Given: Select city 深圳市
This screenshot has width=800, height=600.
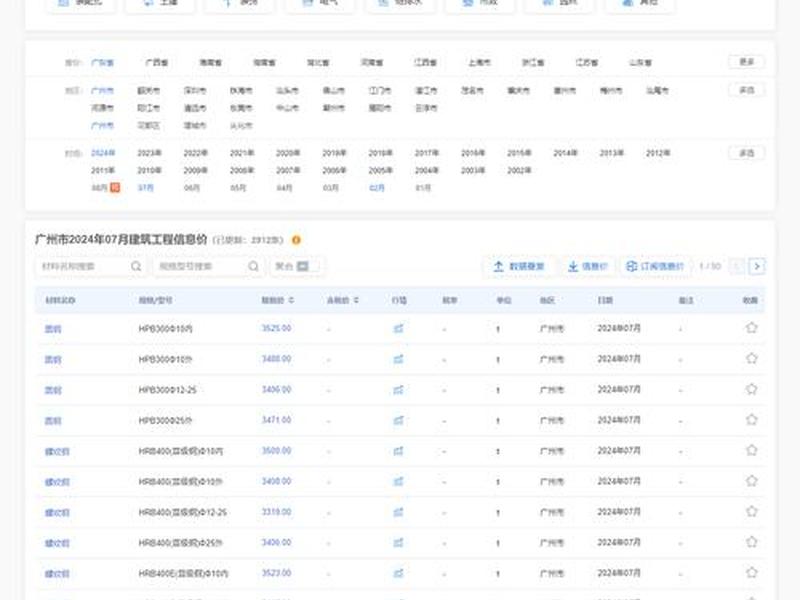Looking at the screenshot, I should [195, 90].
